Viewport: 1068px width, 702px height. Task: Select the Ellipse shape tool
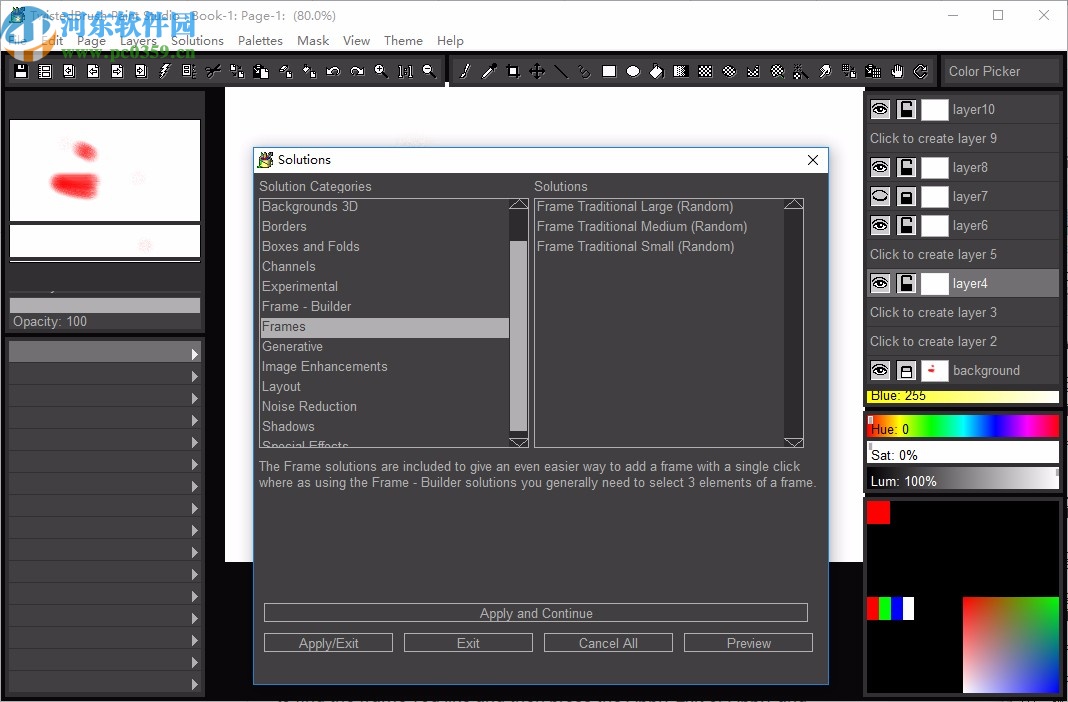point(633,71)
